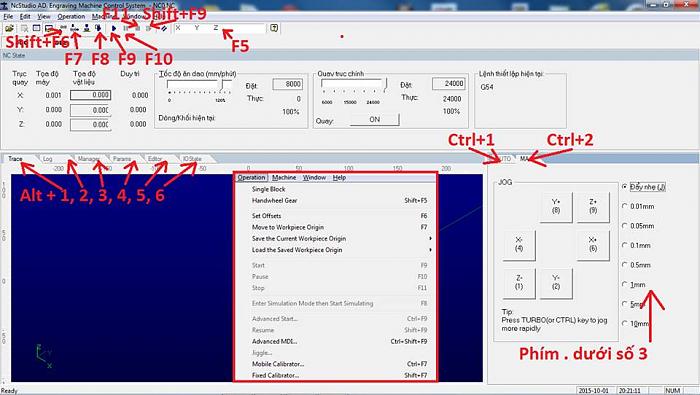
Task: Click the X workpiece coordinate field
Action: point(90,95)
